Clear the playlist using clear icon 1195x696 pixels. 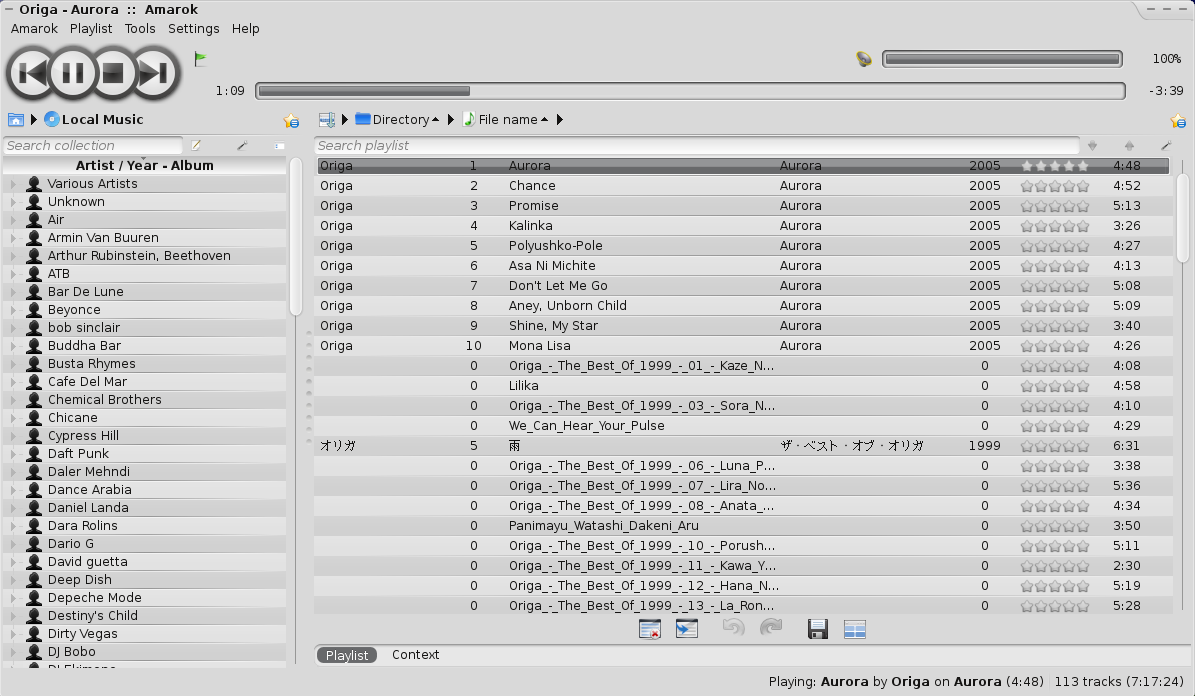click(x=650, y=629)
